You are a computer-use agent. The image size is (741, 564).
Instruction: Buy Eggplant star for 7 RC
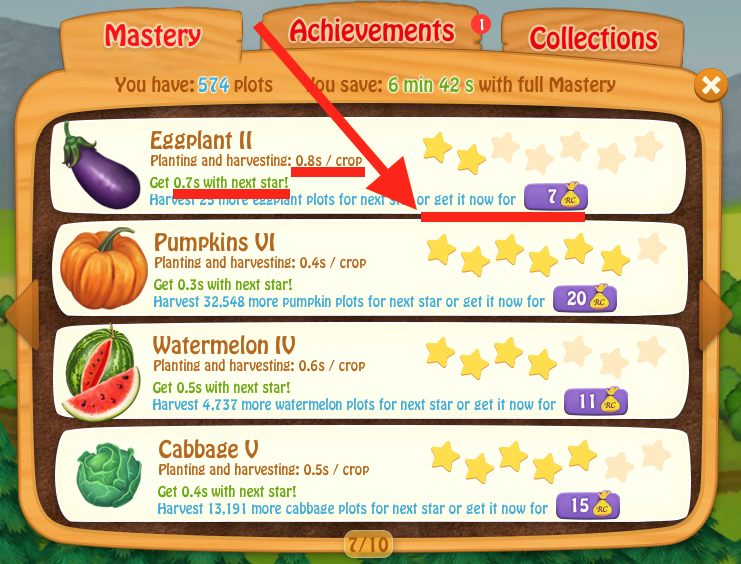(556, 196)
